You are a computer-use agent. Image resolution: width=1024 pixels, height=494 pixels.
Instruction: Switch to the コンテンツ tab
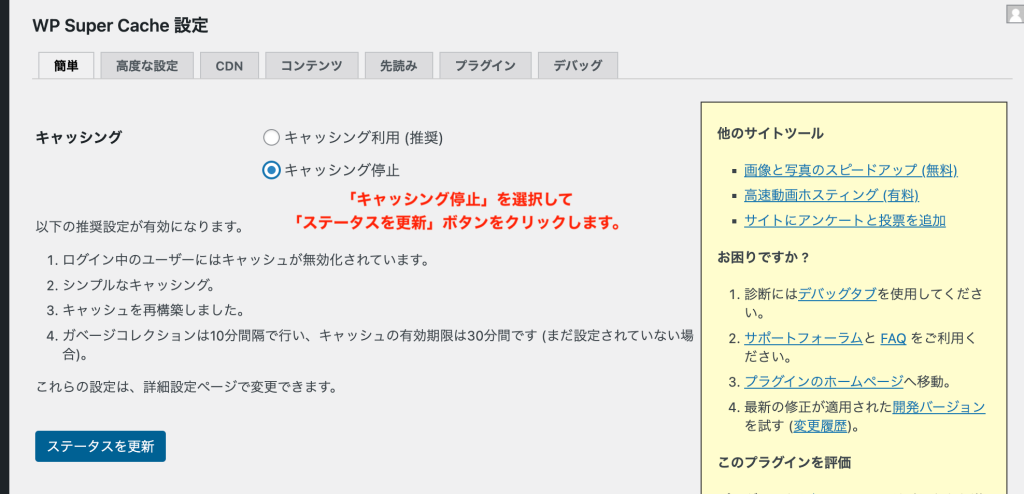[x=312, y=65]
